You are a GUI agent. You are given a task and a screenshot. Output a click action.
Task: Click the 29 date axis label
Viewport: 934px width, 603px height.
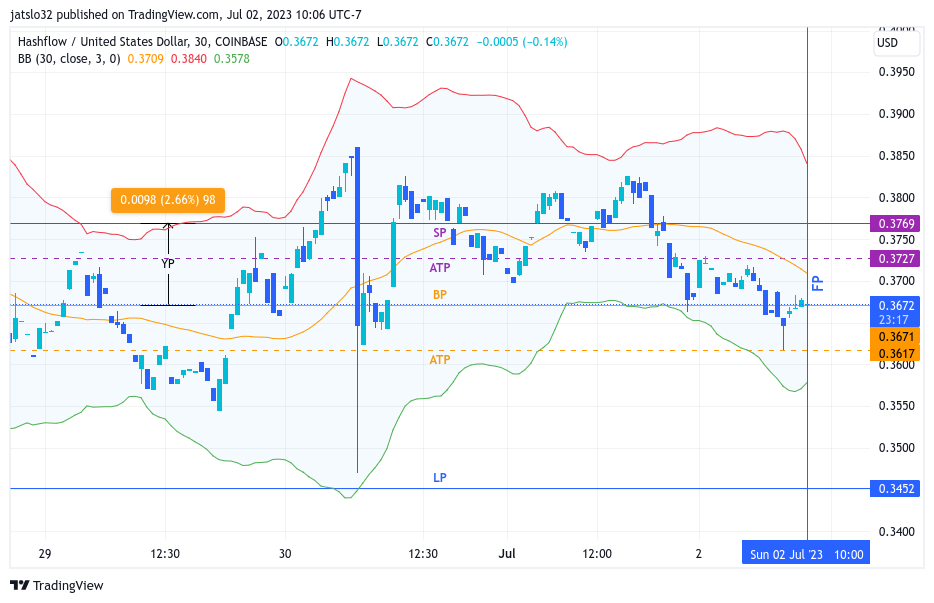point(45,554)
